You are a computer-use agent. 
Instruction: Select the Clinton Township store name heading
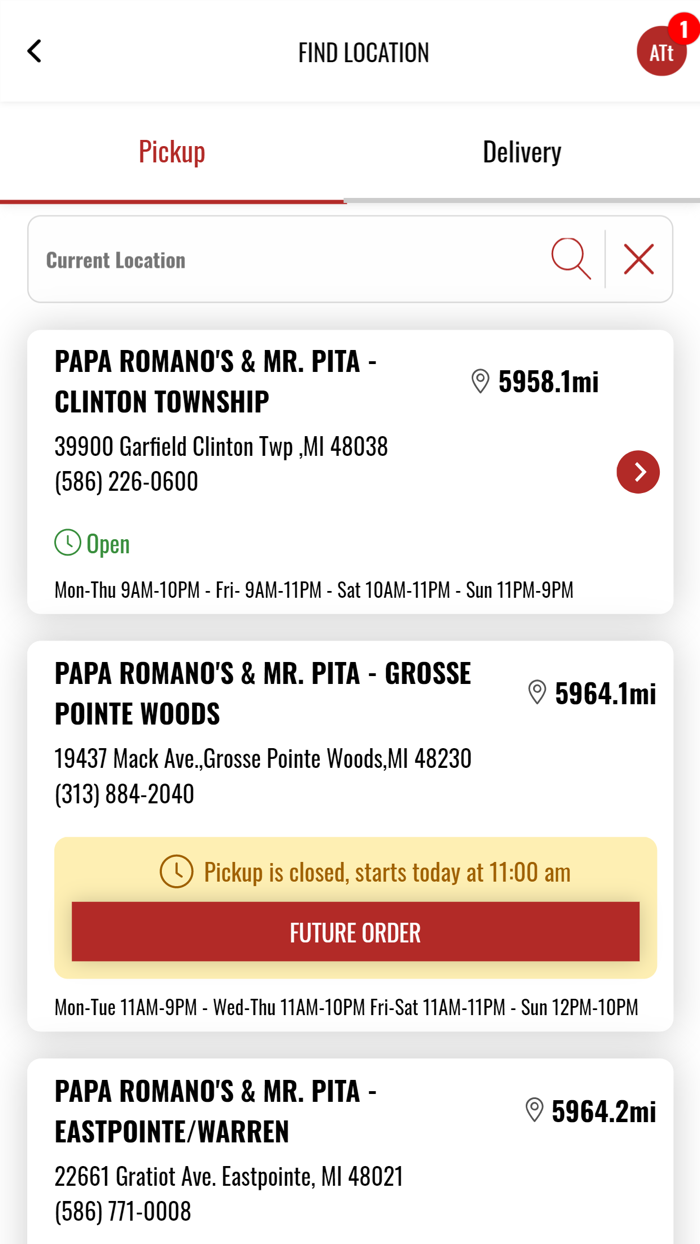(215, 381)
